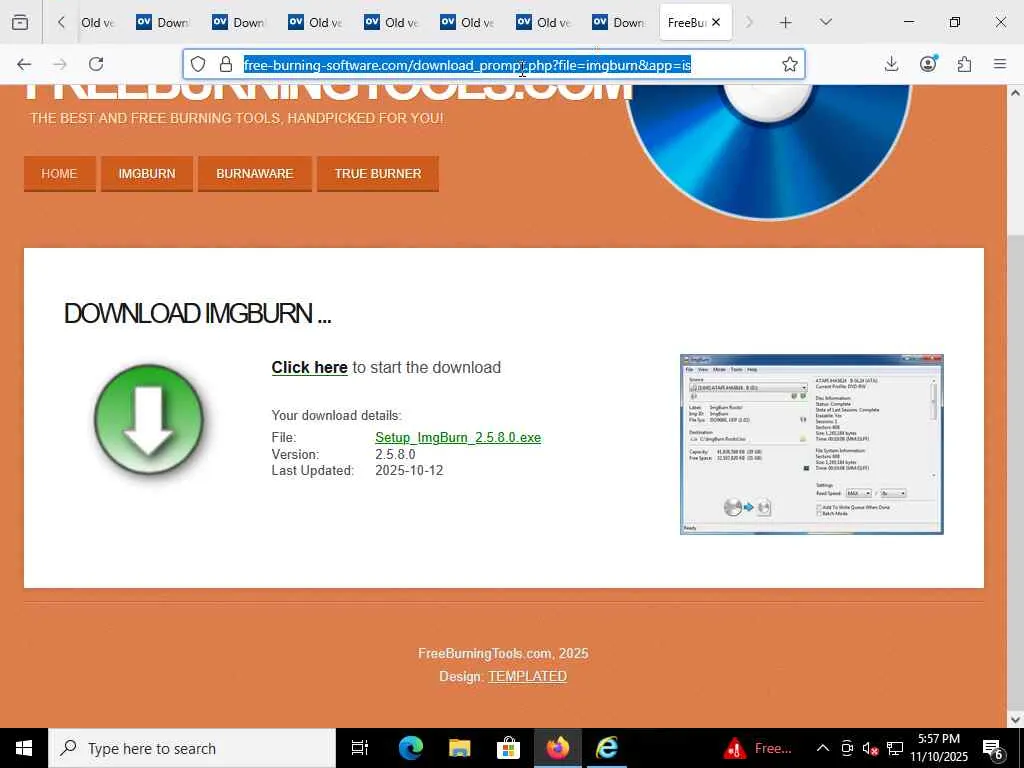Viewport: 1024px width, 768px height.
Task: Expand the list all tabs chevron
Action: [x=825, y=22]
